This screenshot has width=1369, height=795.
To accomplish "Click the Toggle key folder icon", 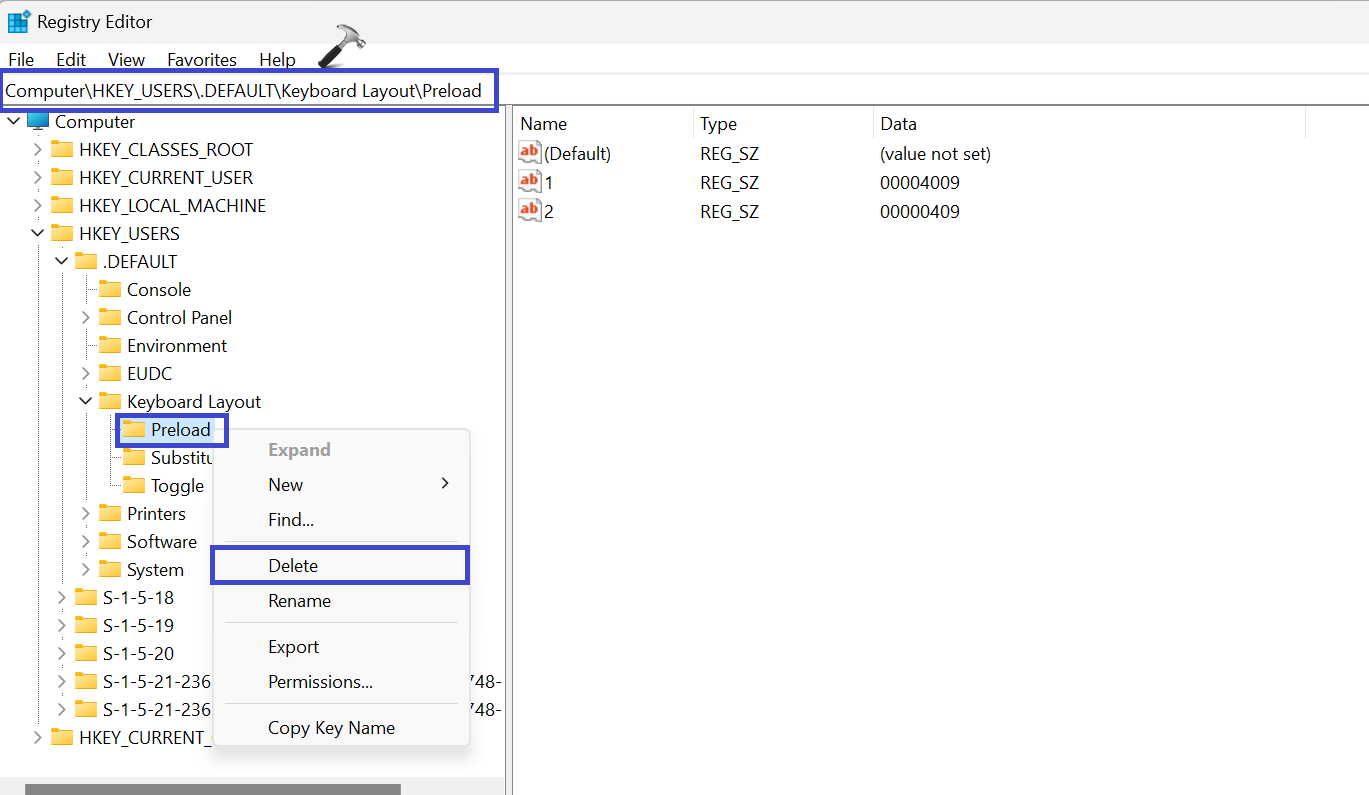I will pyautogui.click(x=134, y=486).
